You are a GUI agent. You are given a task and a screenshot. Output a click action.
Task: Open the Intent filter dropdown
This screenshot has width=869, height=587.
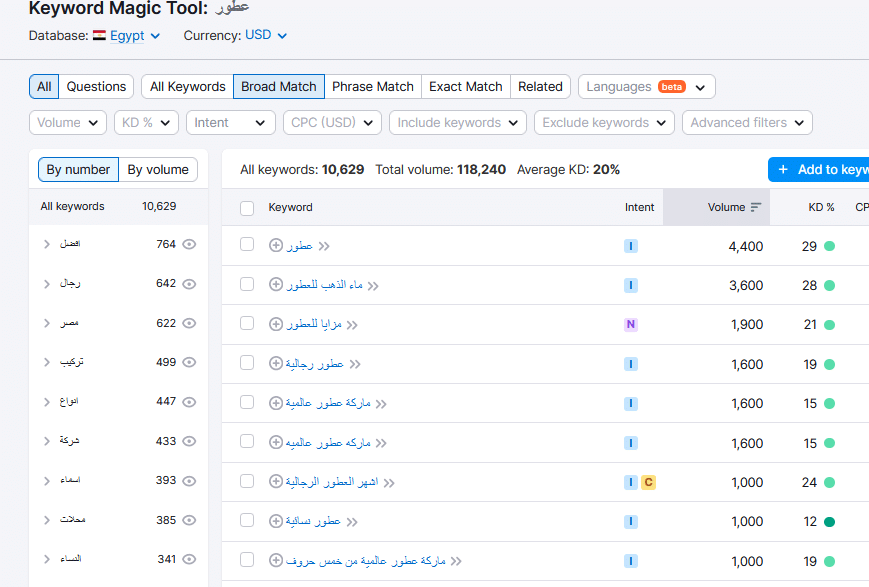click(x=231, y=122)
